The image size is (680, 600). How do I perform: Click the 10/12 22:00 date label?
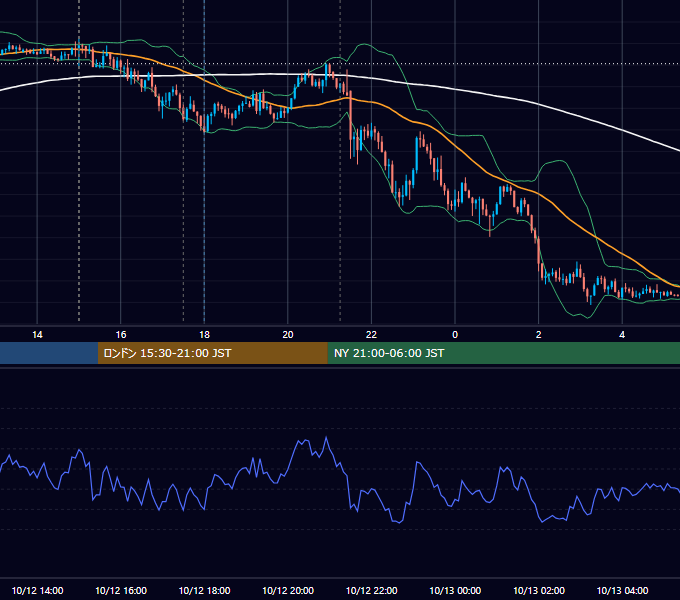371,590
